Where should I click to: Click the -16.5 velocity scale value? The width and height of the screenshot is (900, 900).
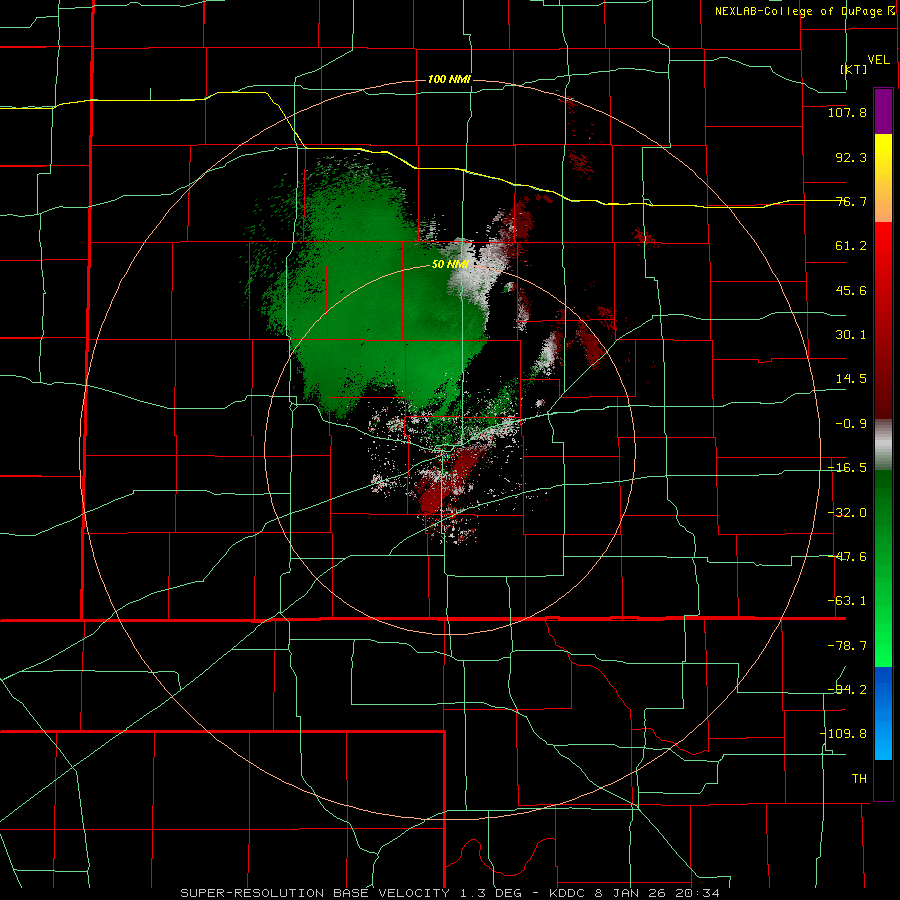coord(847,468)
